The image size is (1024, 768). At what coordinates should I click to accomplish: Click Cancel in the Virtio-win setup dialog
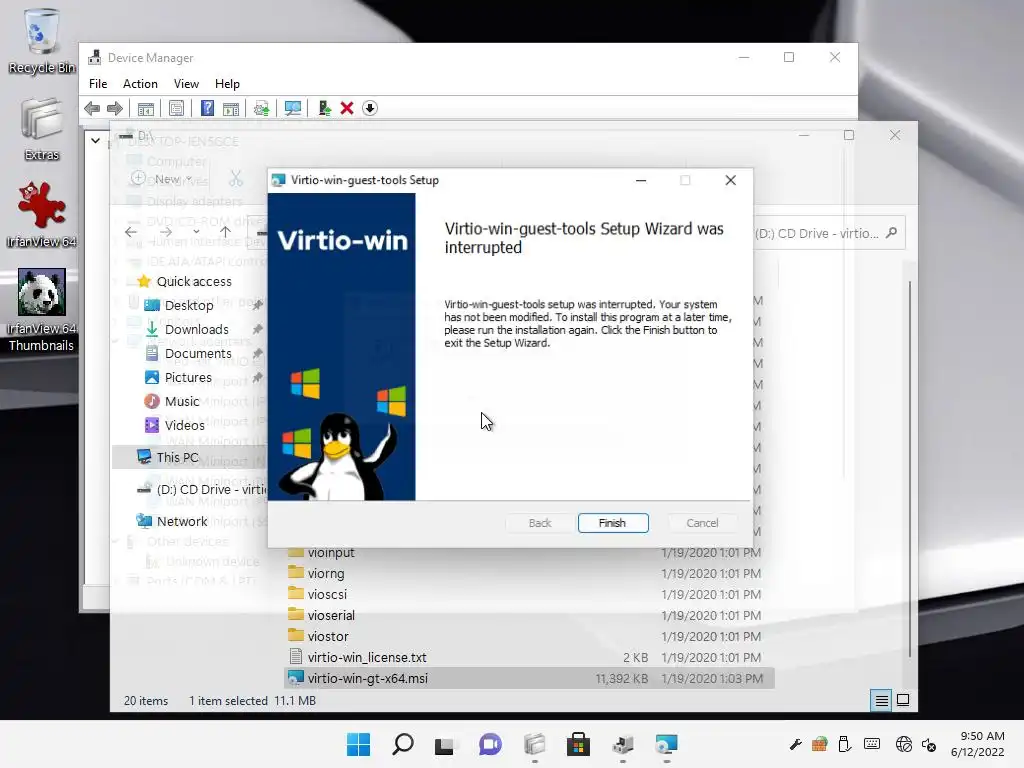702,523
